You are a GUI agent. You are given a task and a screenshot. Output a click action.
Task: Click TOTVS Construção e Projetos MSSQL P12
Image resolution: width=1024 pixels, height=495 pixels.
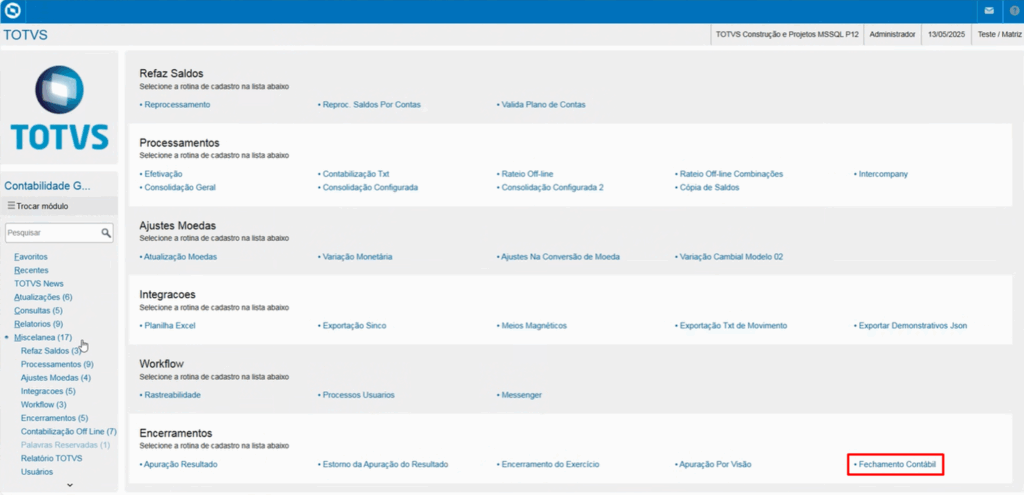pyautogui.click(x=787, y=35)
